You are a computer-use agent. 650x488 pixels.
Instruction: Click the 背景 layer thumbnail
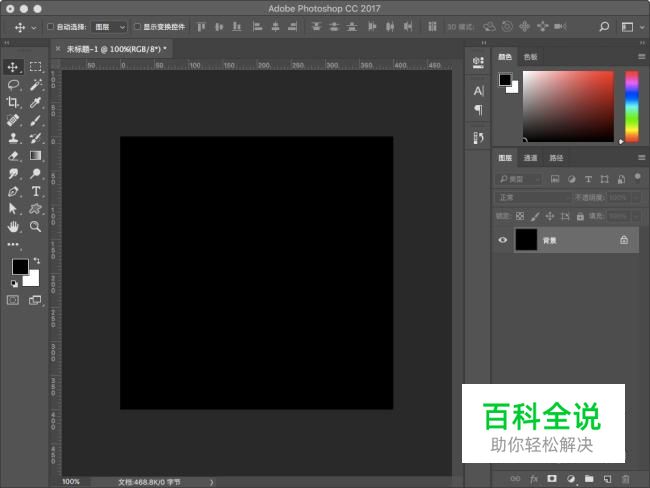point(526,240)
